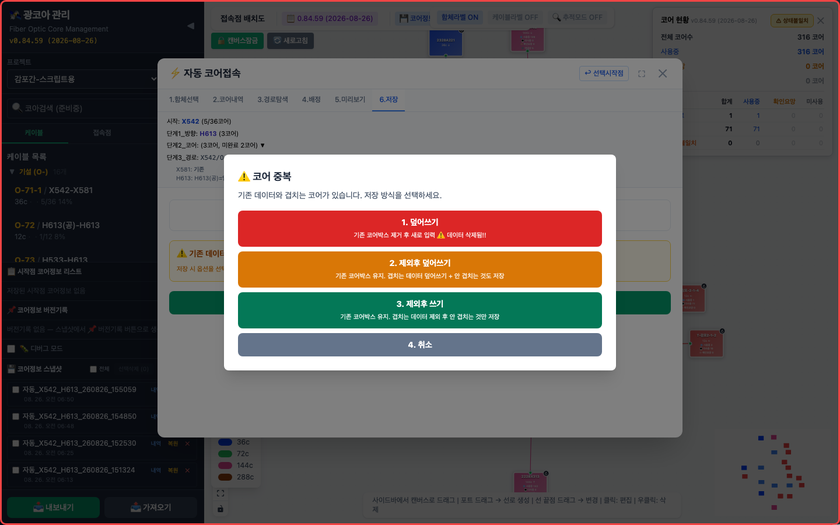Choose the green '3. 제외후 쓰기' option
The image size is (840, 525).
419,310
